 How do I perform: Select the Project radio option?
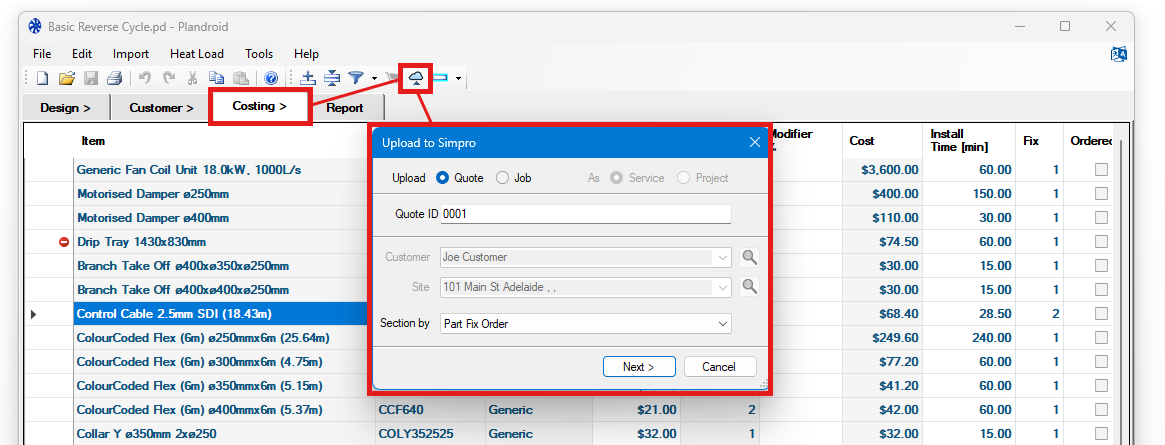tap(683, 178)
